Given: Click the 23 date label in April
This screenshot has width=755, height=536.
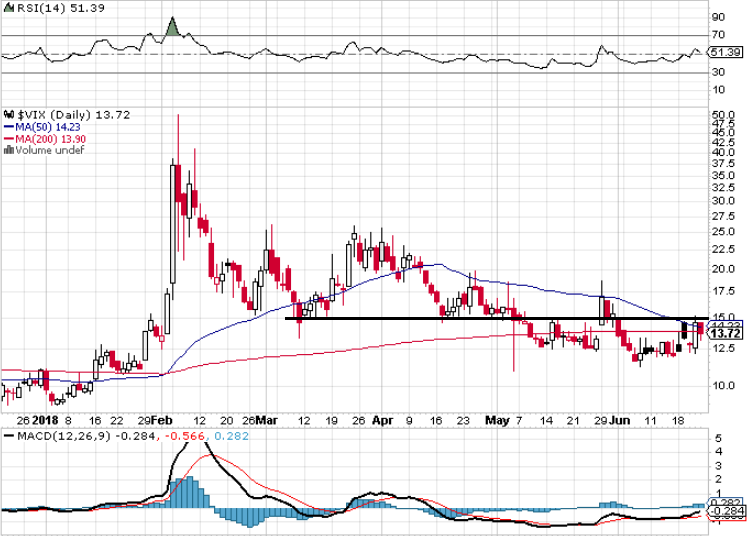Looking at the screenshot, I should 463,420.
